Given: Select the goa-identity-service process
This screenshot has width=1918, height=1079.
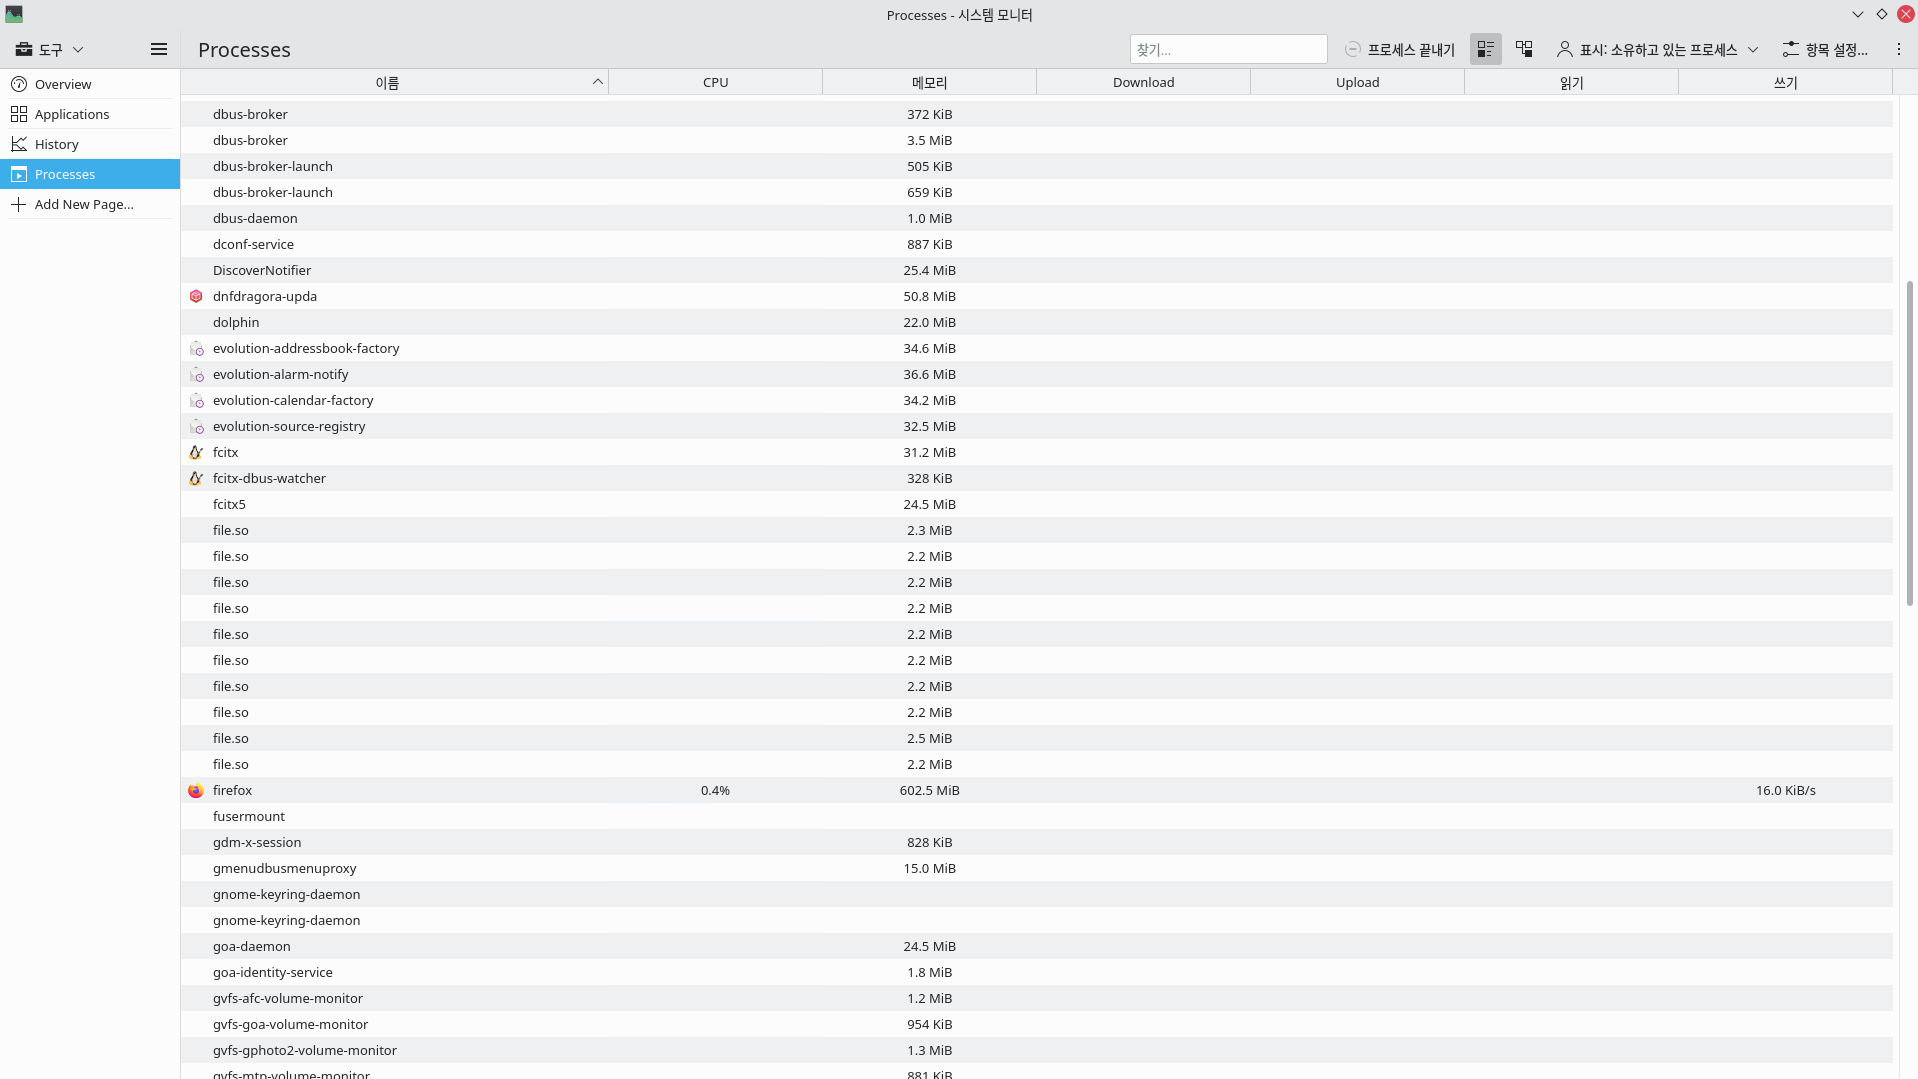Looking at the screenshot, I should click(x=1036, y=972).
